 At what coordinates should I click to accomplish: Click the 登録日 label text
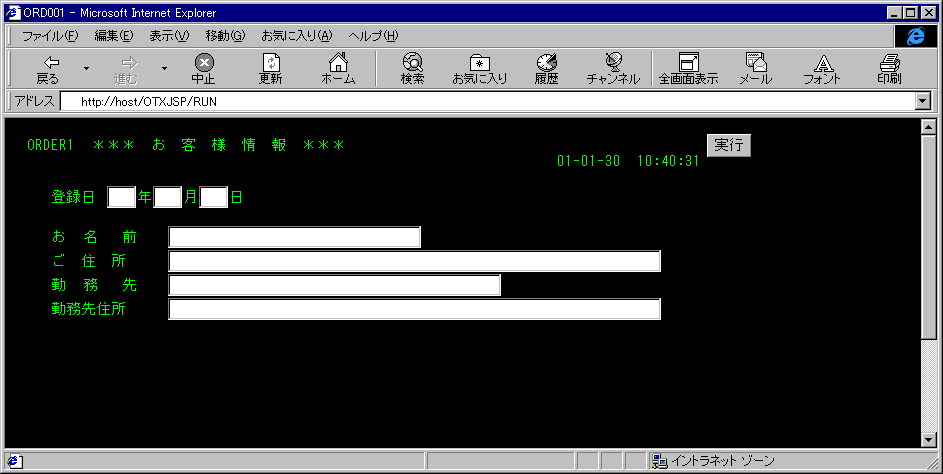(73, 197)
